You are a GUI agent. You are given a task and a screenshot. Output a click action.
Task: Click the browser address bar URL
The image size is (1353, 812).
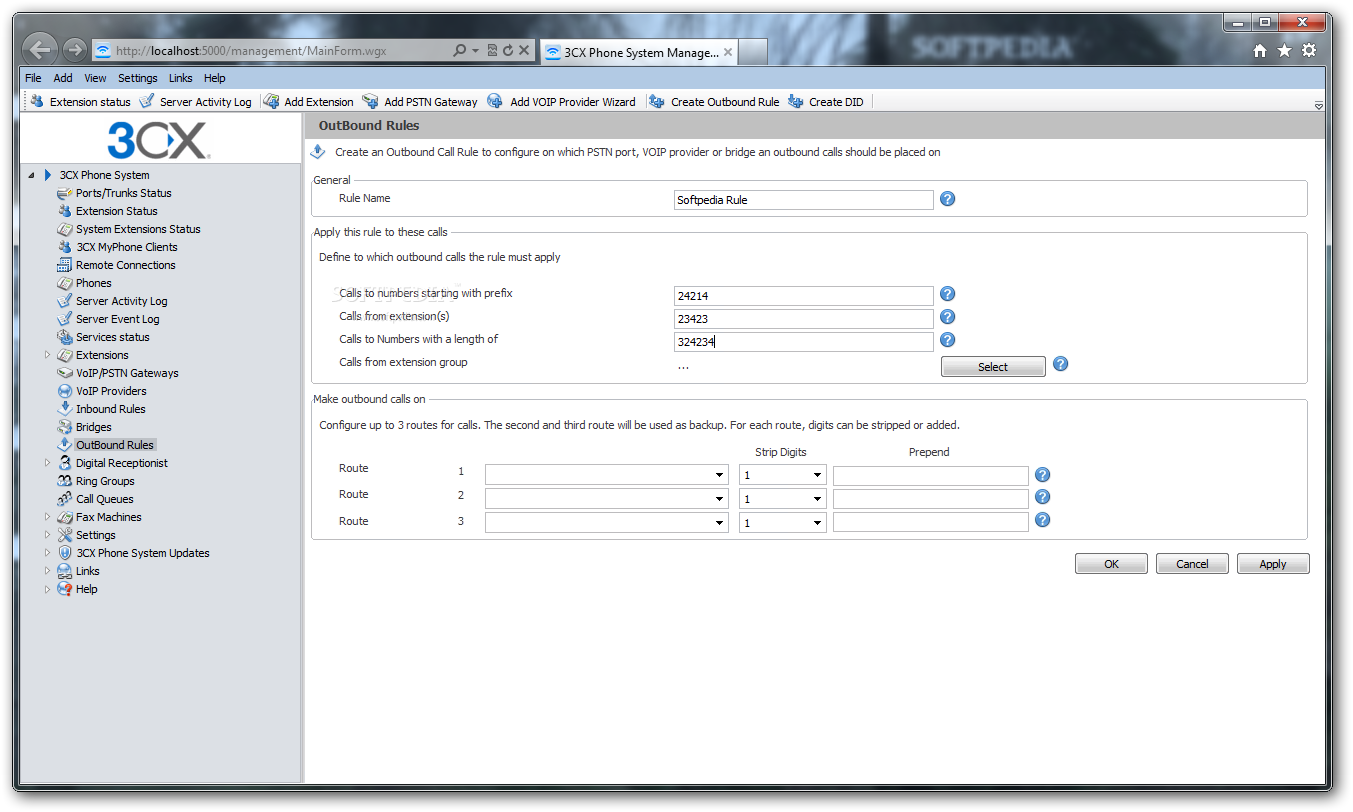click(x=251, y=51)
